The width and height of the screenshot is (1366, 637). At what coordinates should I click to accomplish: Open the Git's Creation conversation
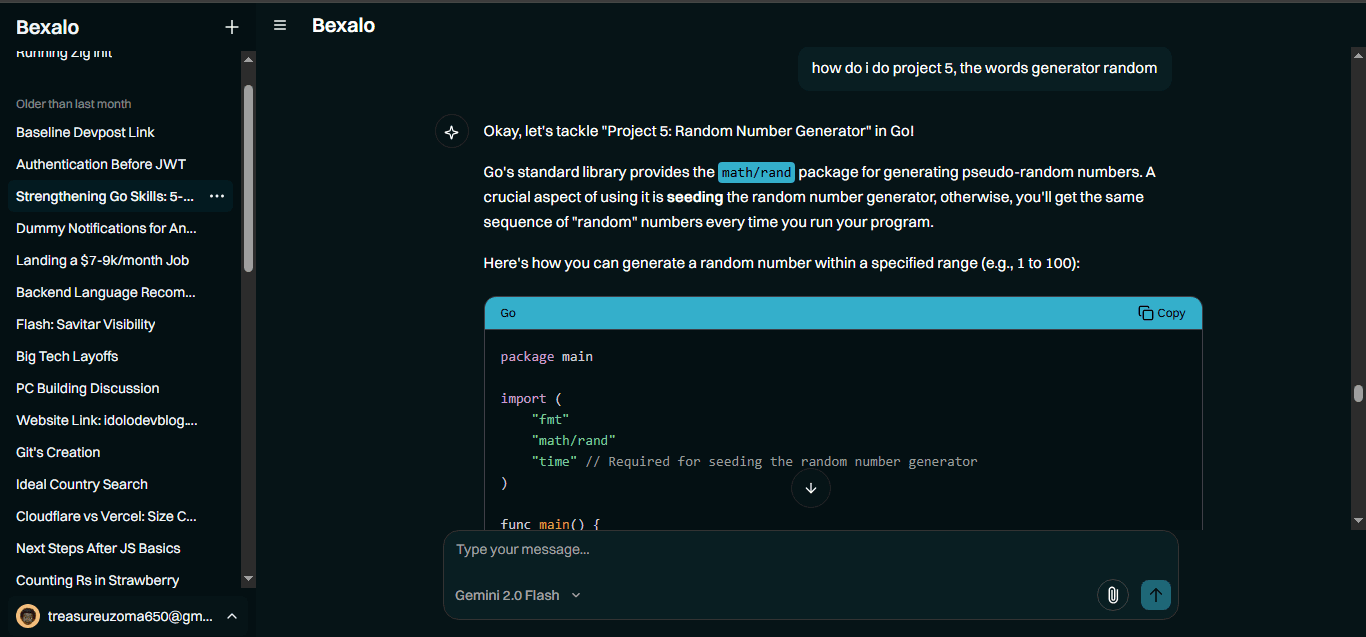coord(58,452)
